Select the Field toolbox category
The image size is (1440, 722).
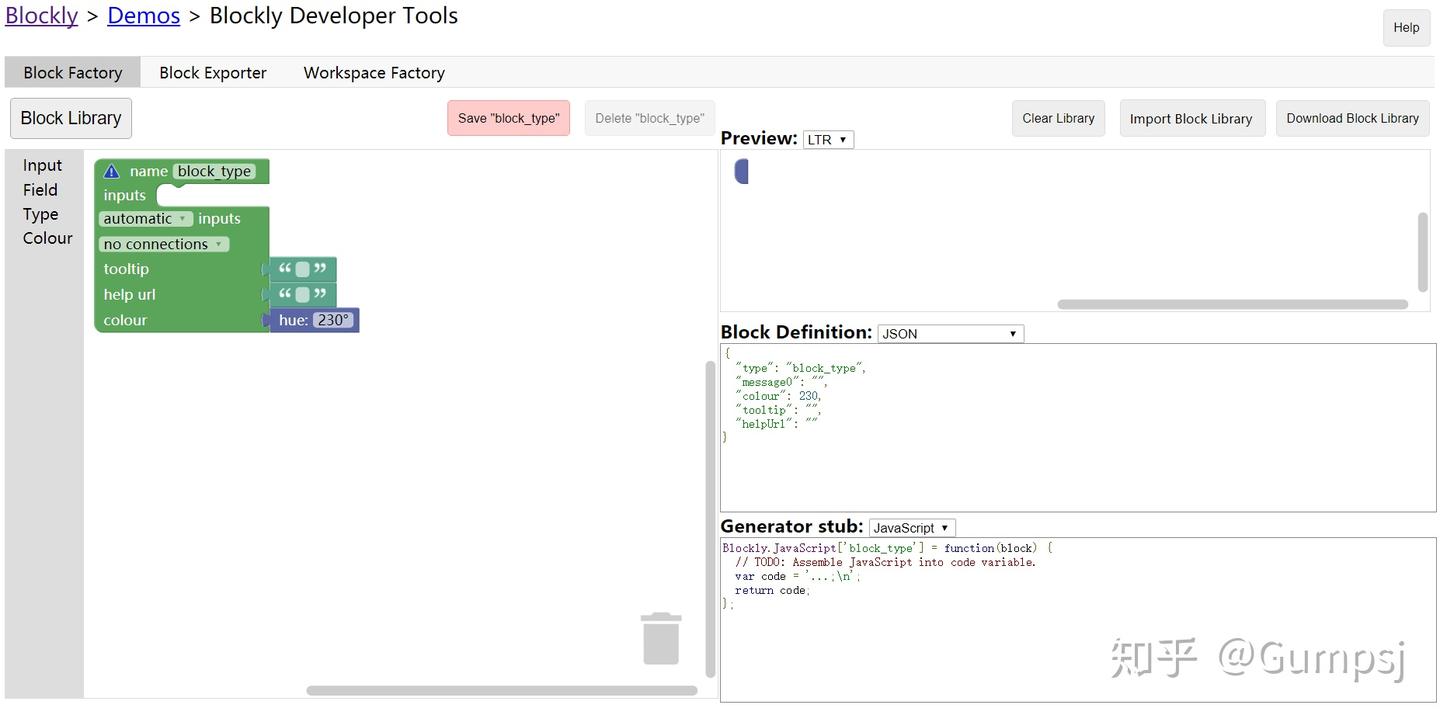[40, 190]
